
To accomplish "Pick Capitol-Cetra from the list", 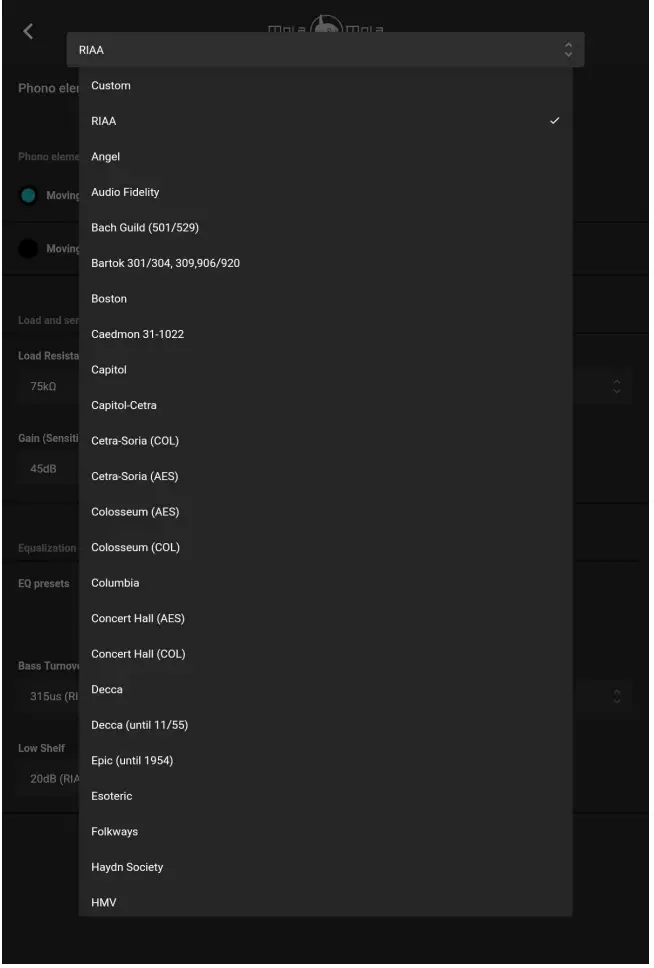I will tap(124, 405).
